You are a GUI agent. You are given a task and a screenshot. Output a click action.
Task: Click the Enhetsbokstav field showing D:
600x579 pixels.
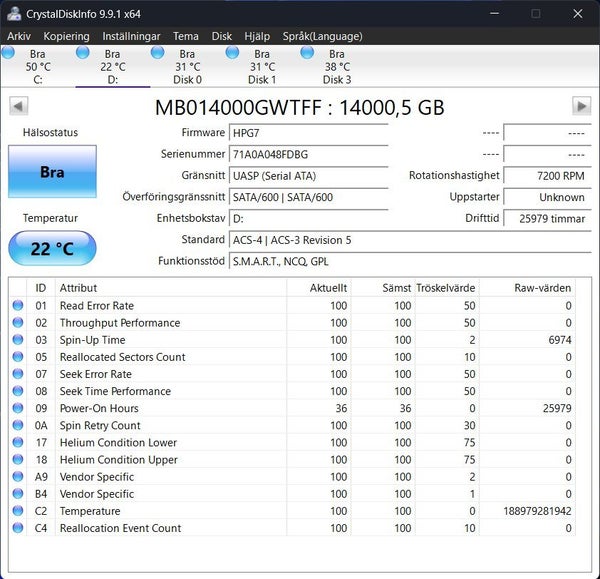click(308, 219)
